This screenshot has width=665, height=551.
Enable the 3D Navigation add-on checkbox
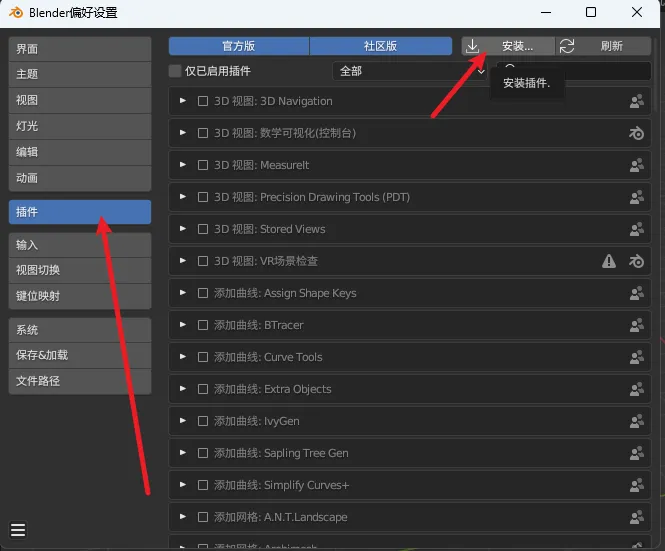click(x=203, y=101)
